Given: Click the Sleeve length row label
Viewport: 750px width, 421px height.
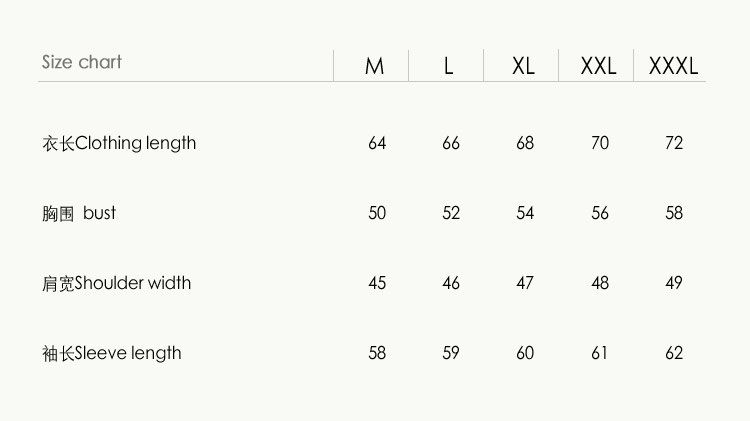Looking at the screenshot, I should [x=112, y=354].
